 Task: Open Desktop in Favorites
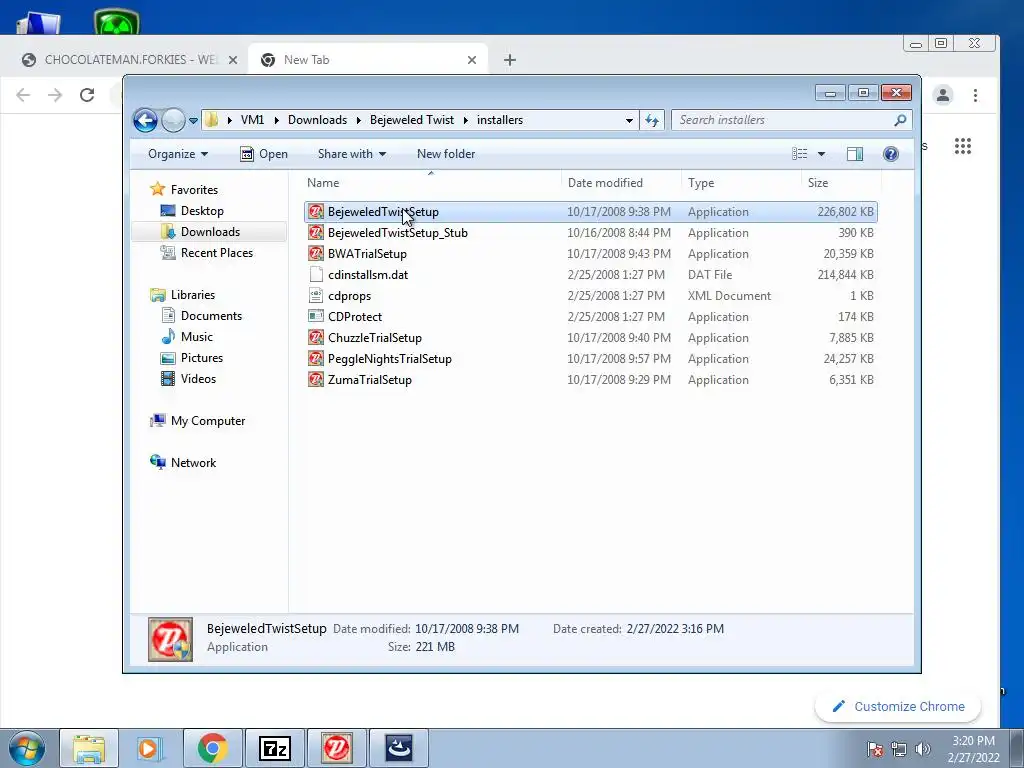pos(193,211)
